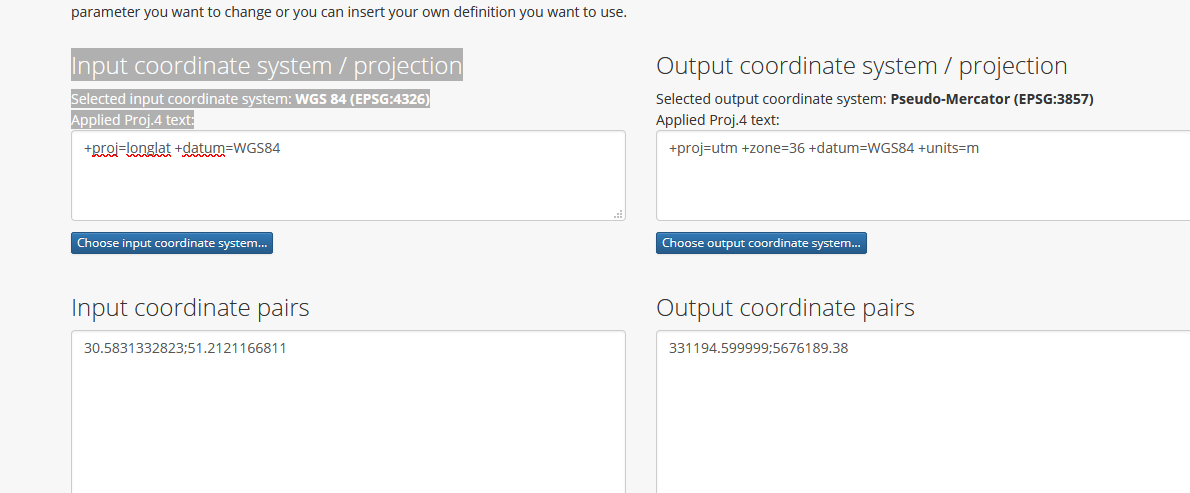The image size is (1190, 493).
Task: Click the input-side Applied Proj.4 text label
Action: 132,120
